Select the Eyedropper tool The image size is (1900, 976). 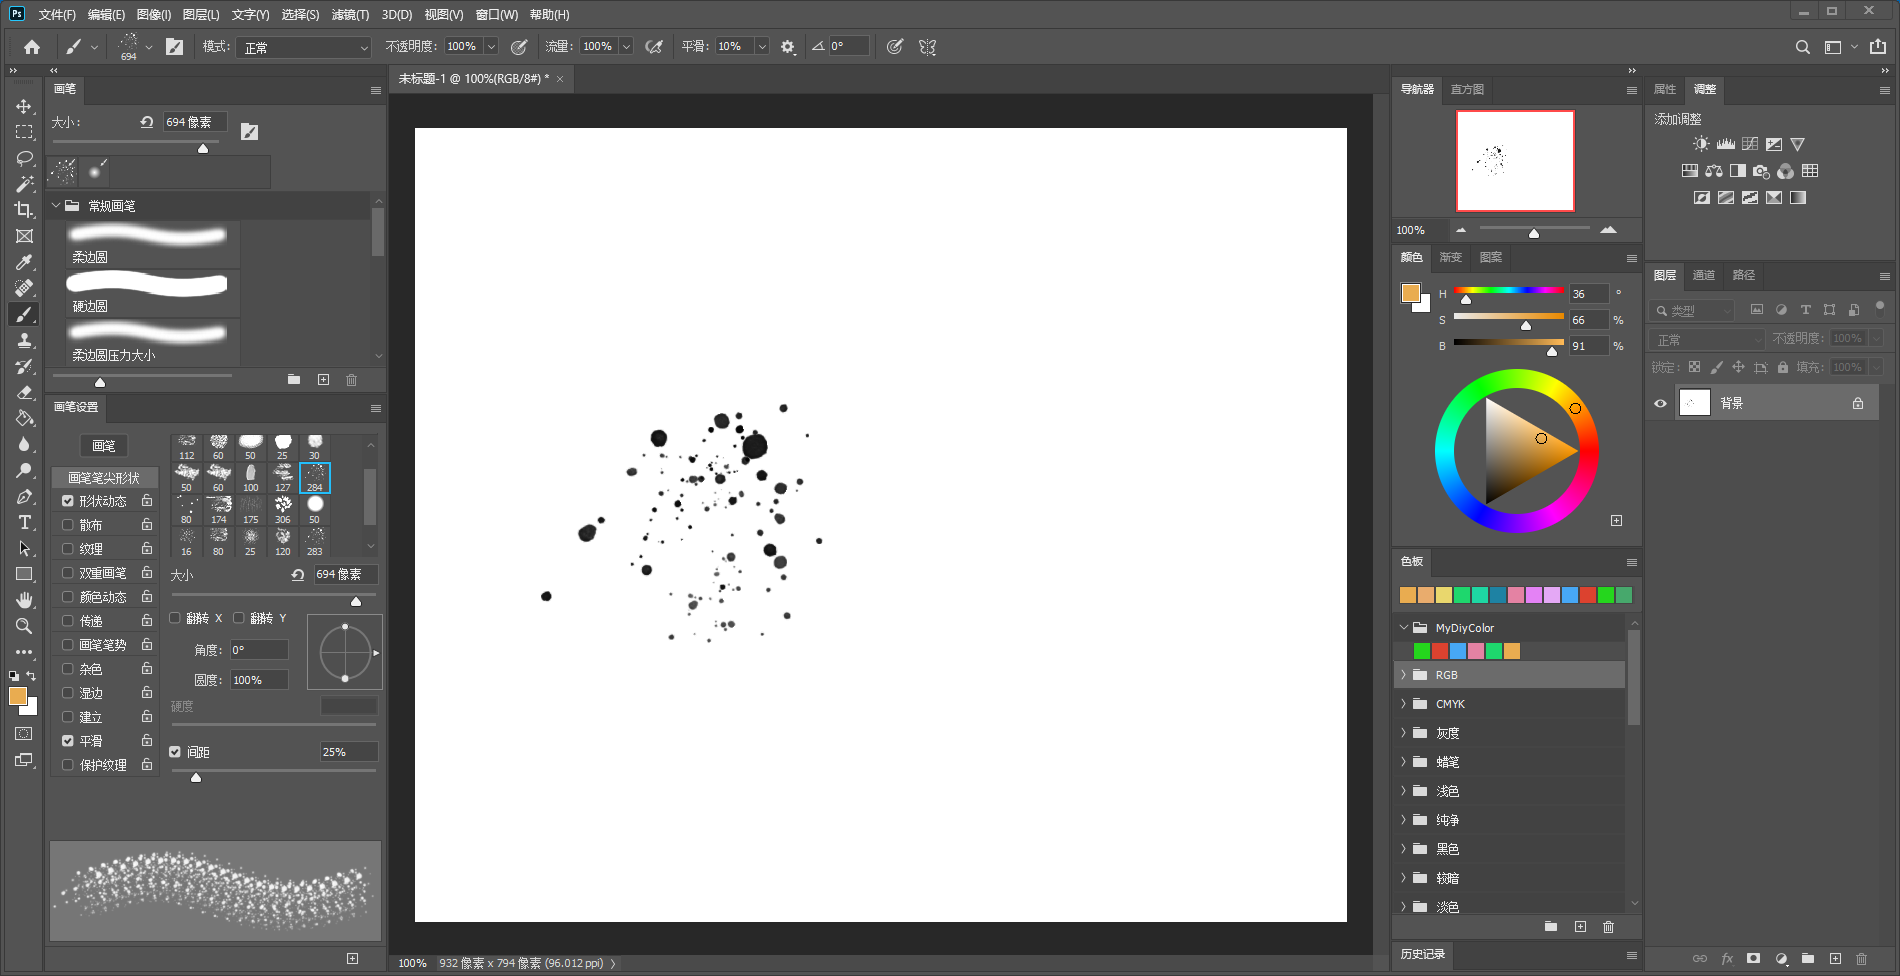point(24,262)
